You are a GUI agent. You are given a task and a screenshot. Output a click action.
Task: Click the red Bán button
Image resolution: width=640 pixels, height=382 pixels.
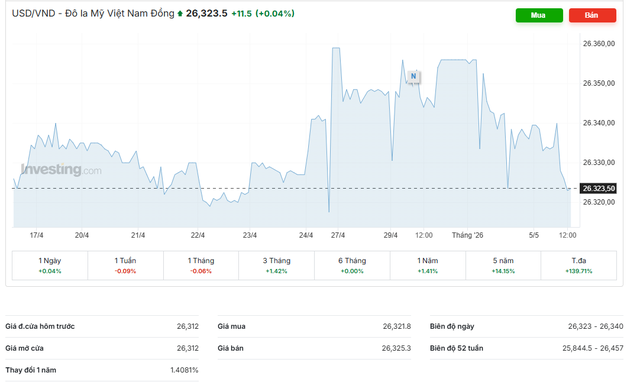coord(592,15)
